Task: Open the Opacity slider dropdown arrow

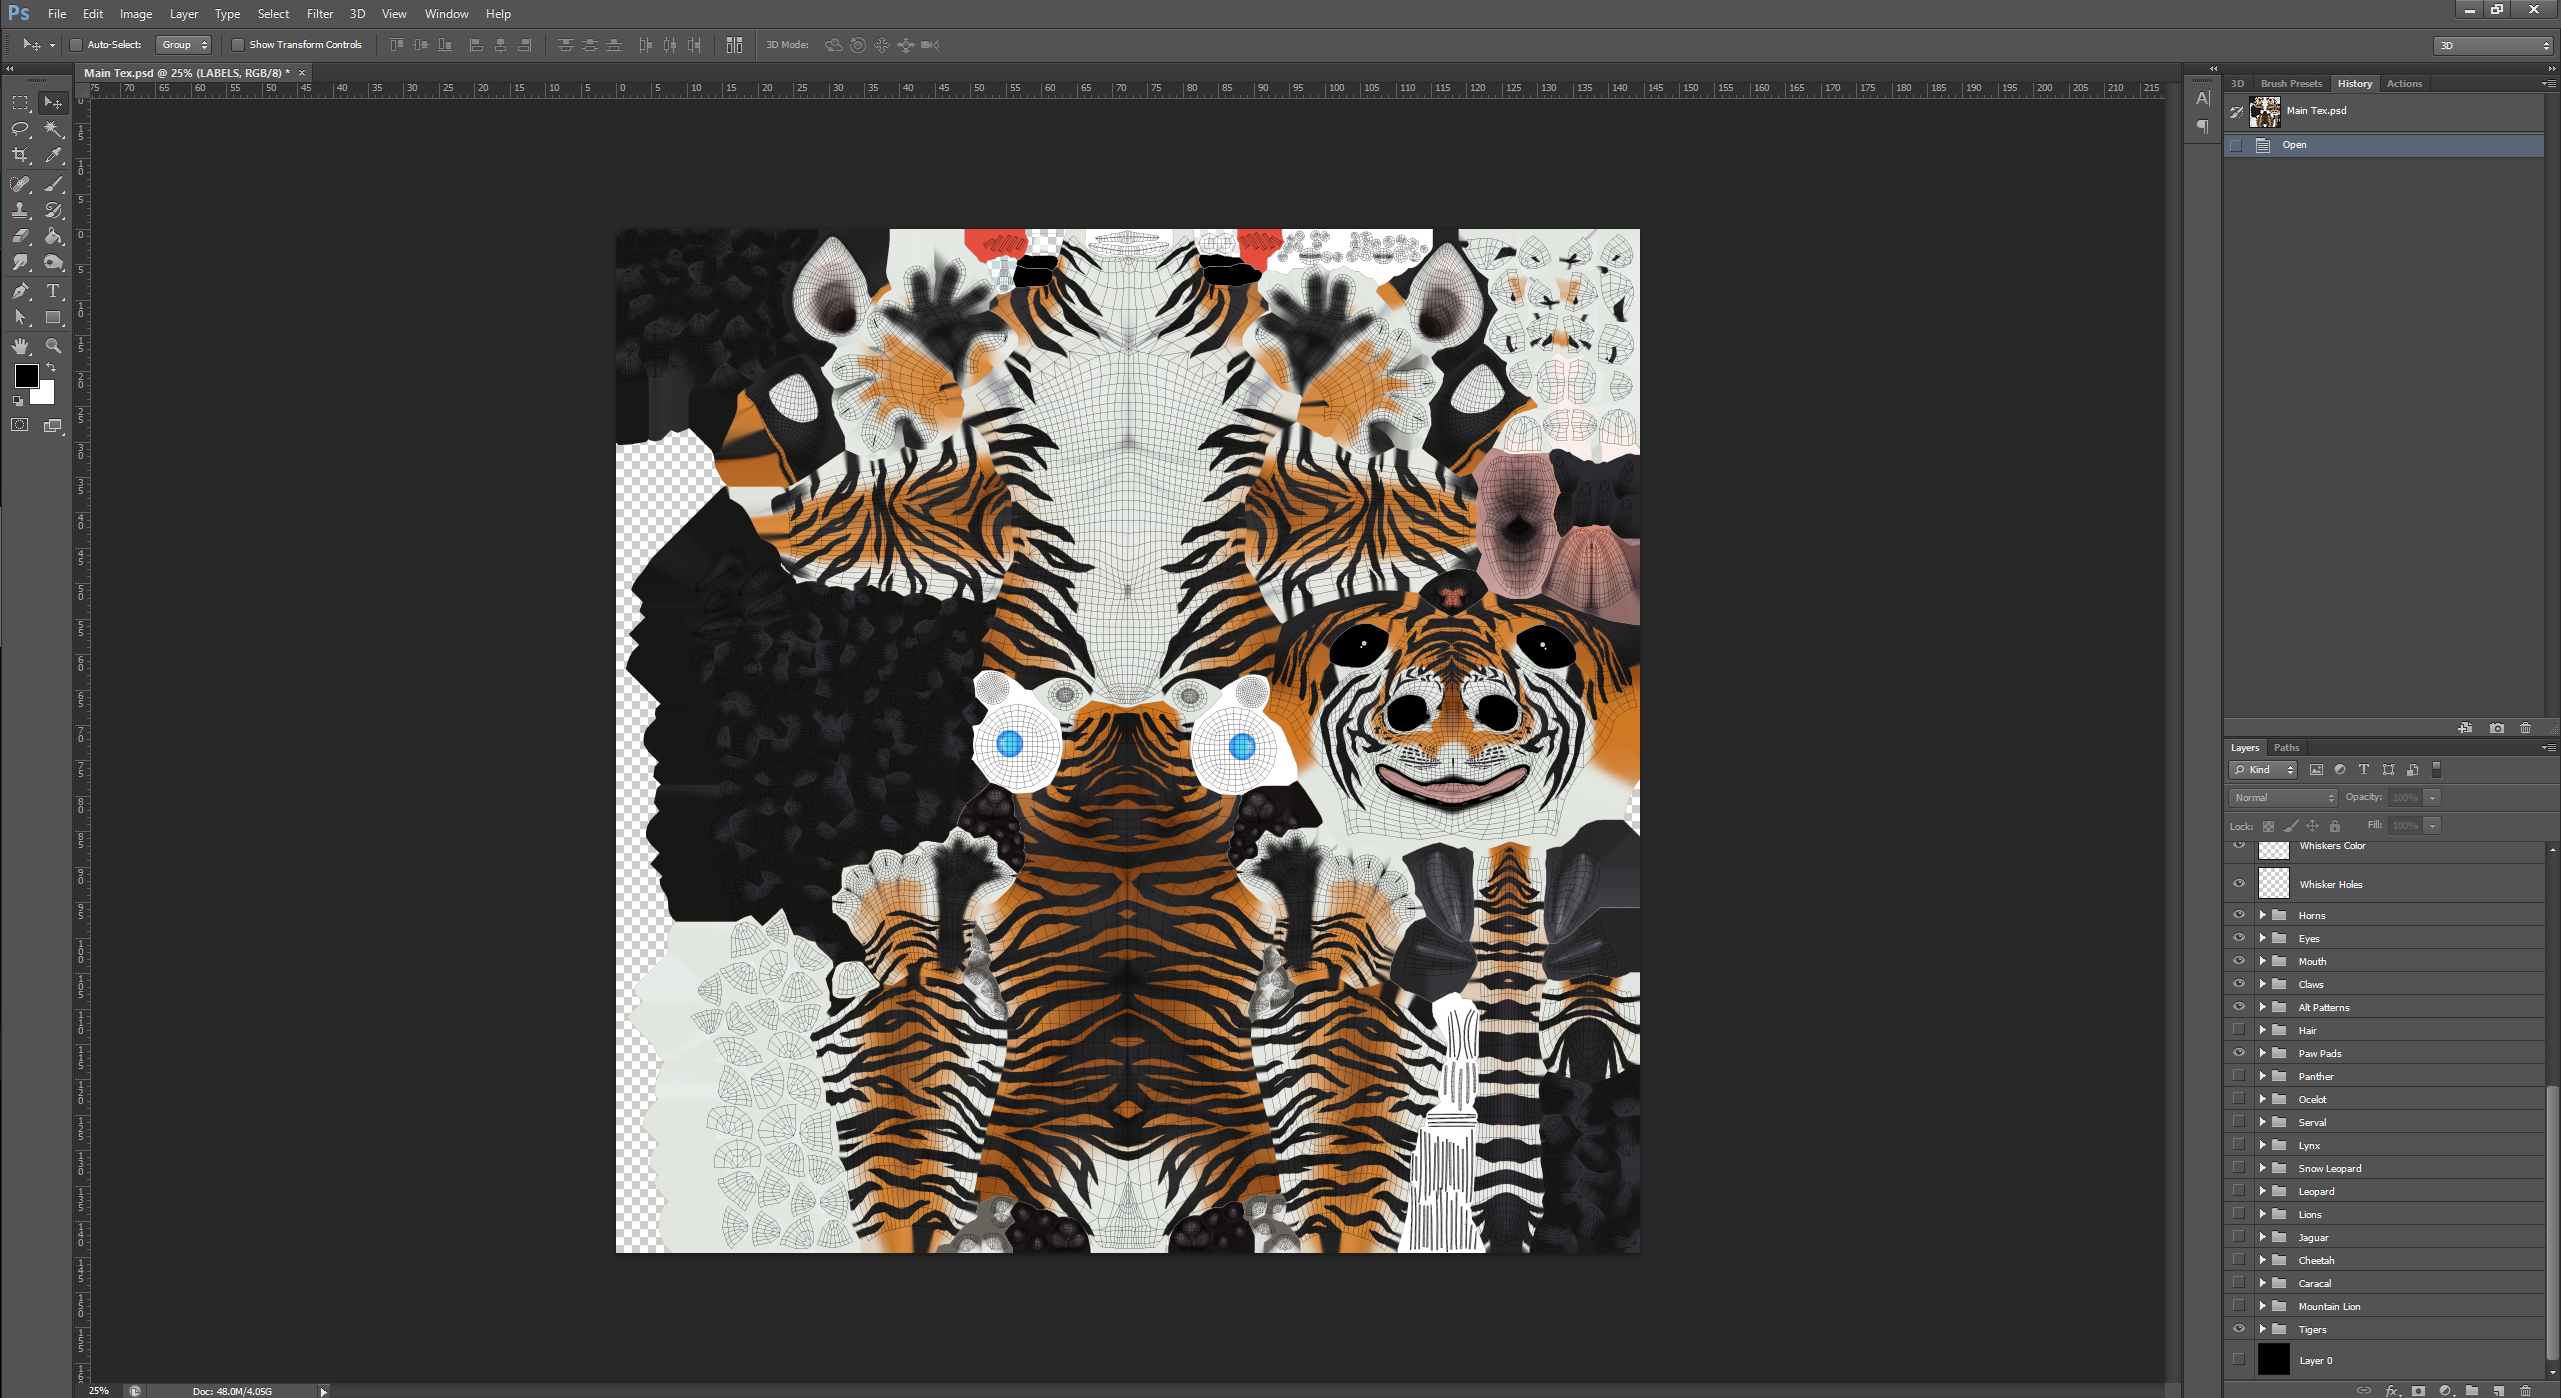Action: 2433,798
